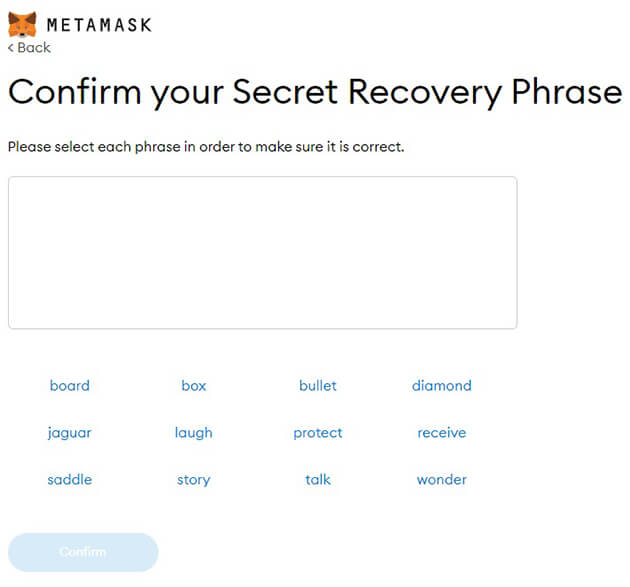630x587 pixels.
Task: Click the back chevron arrow
Action: coord(11,48)
